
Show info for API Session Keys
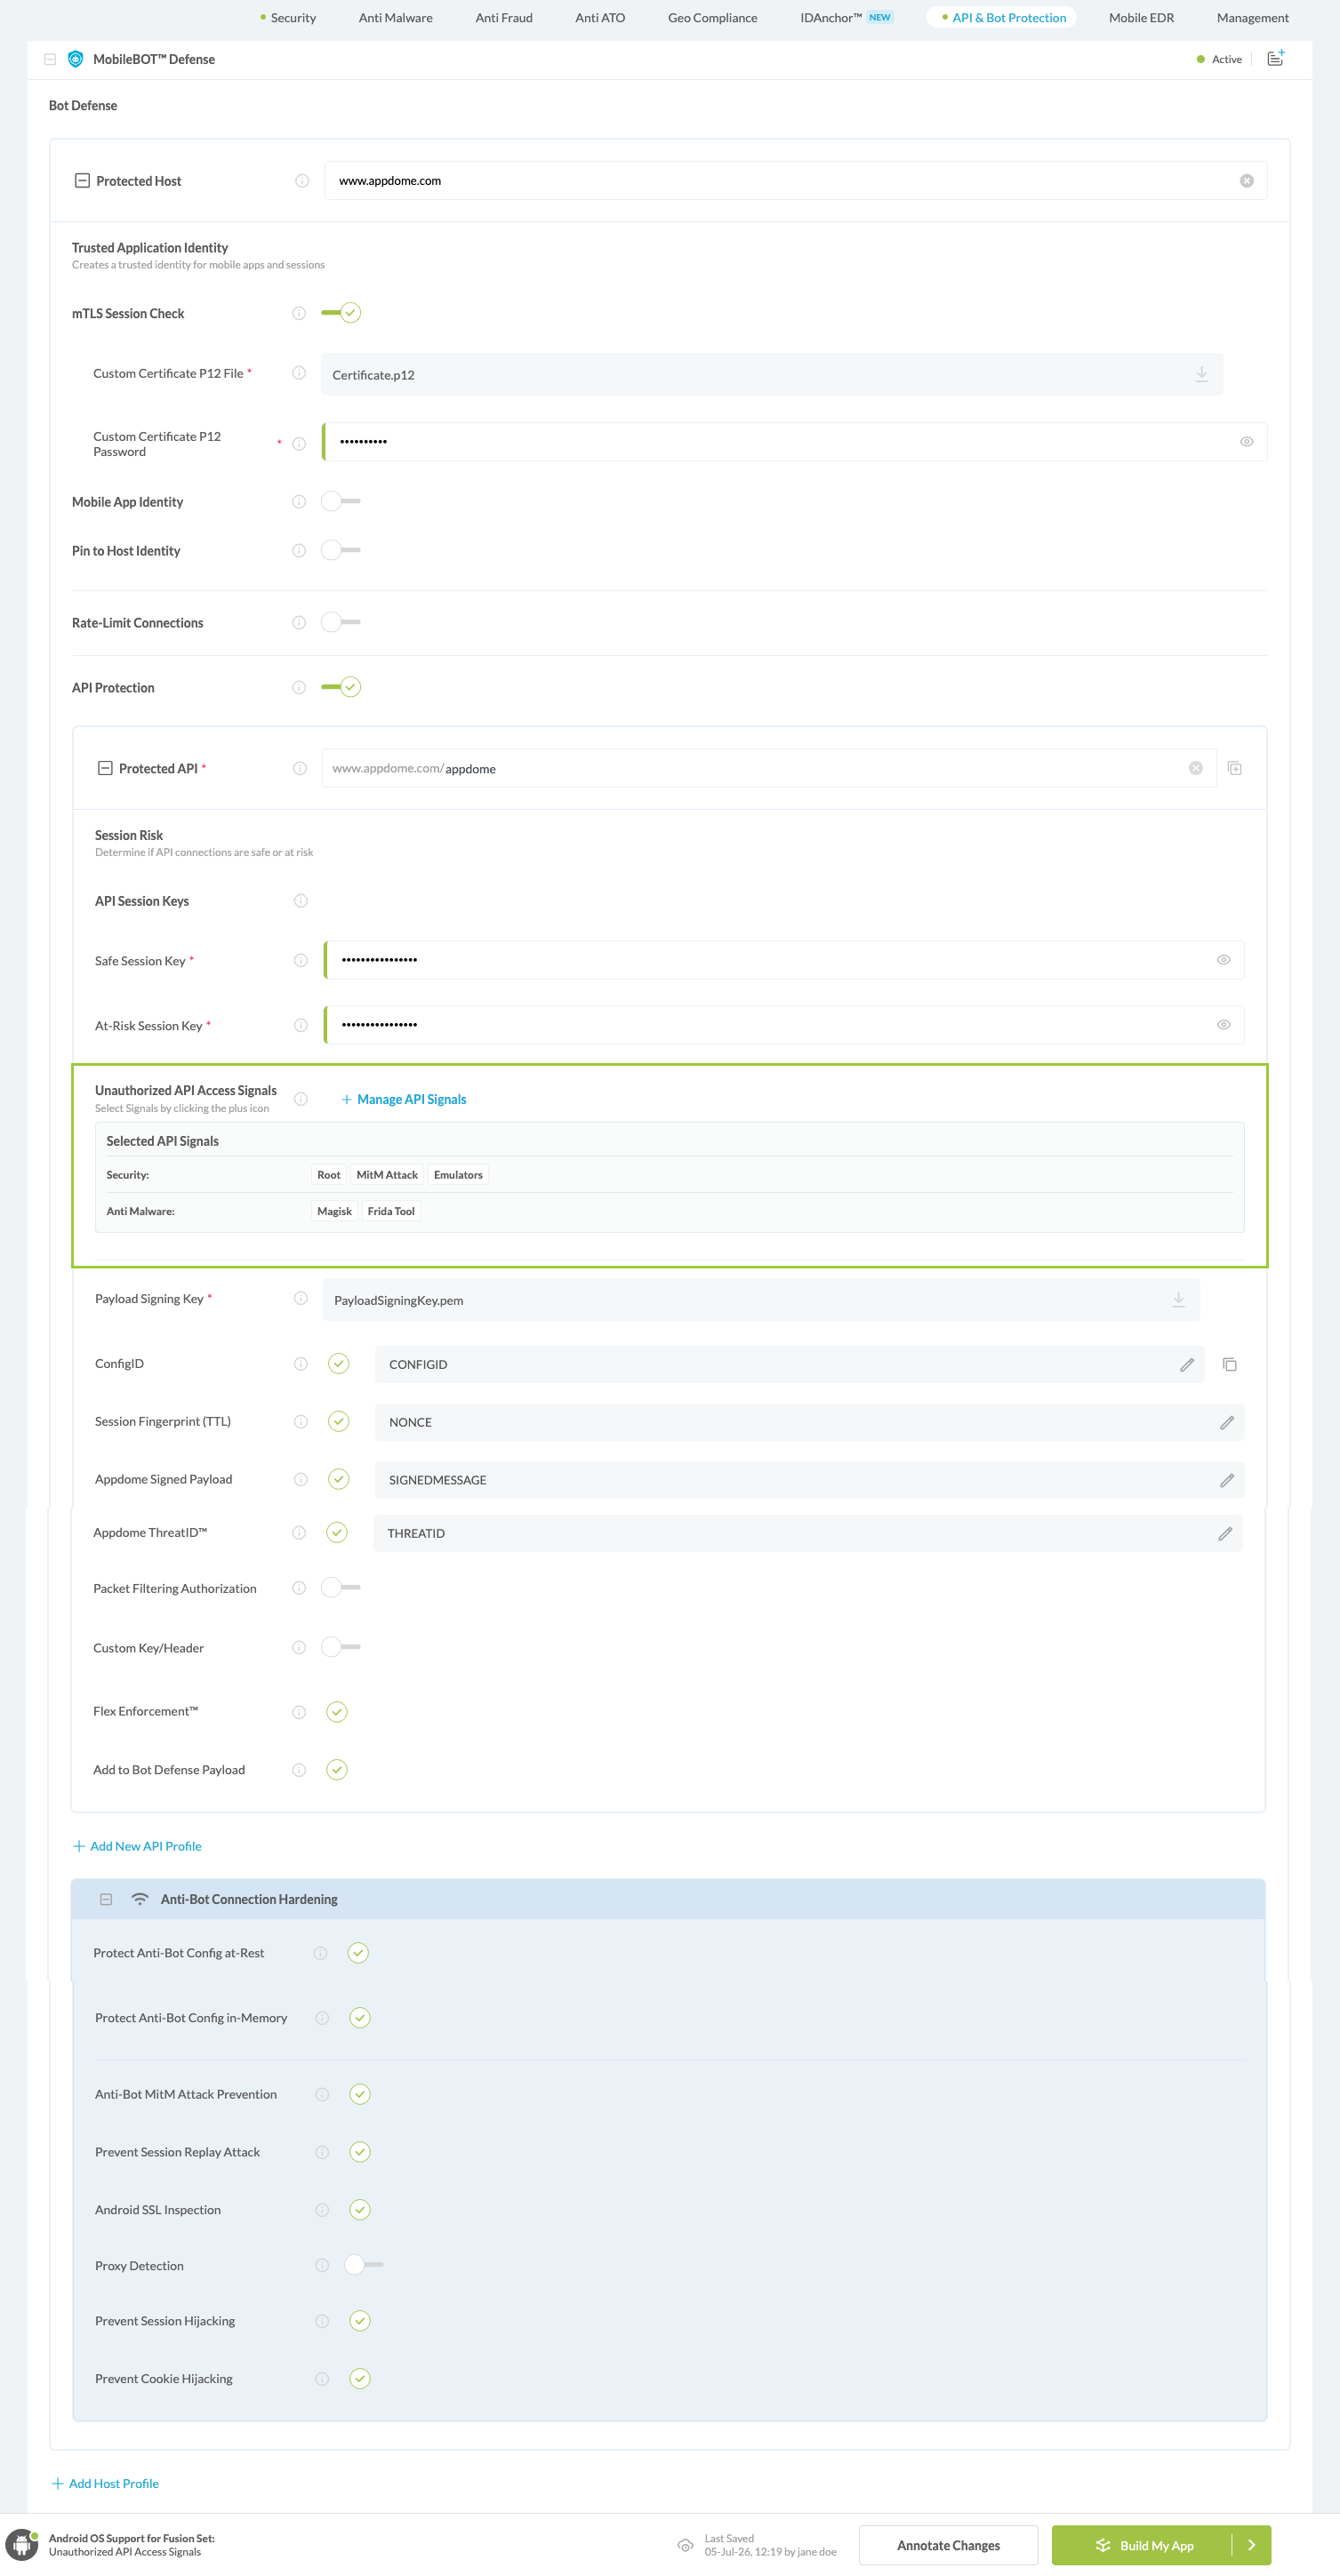301,901
